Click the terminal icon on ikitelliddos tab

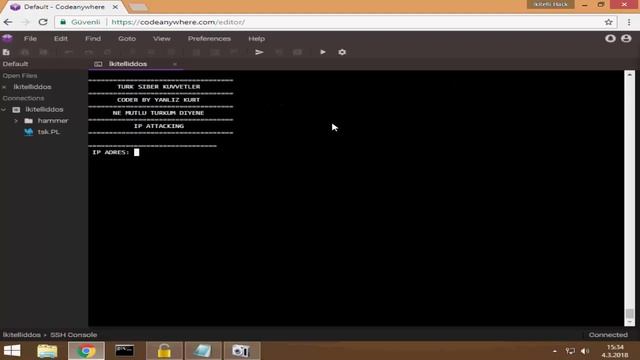pyautogui.click(x=98, y=64)
